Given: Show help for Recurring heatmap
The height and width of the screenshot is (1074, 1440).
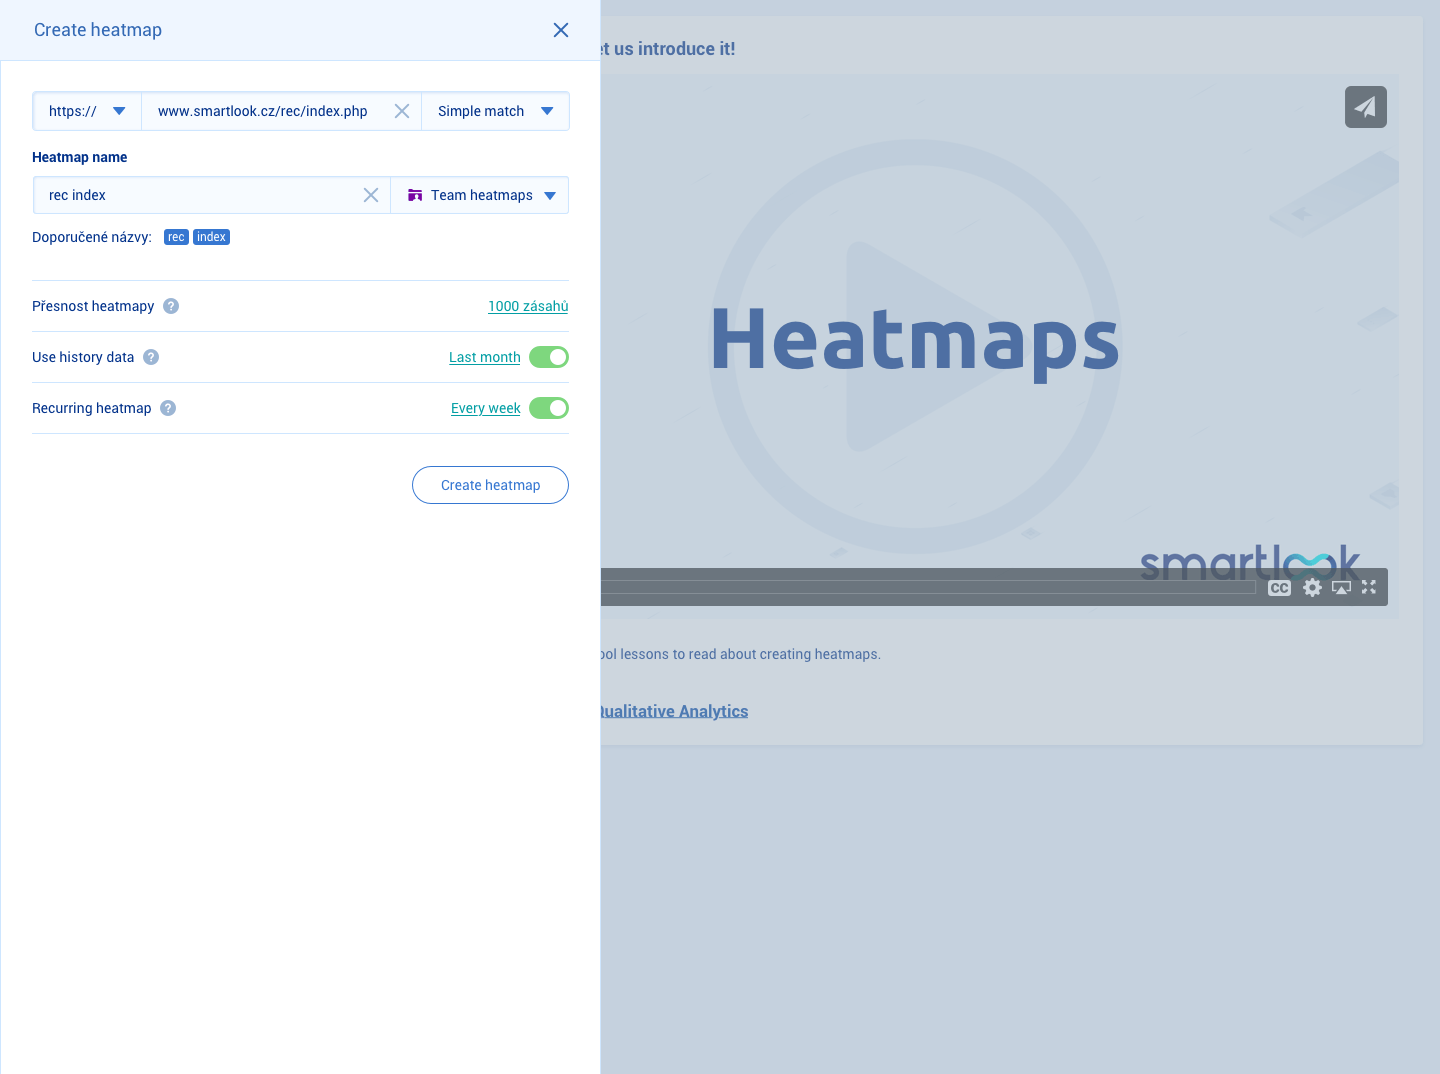Looking at the screenshot, I should [x=168, y=408].
